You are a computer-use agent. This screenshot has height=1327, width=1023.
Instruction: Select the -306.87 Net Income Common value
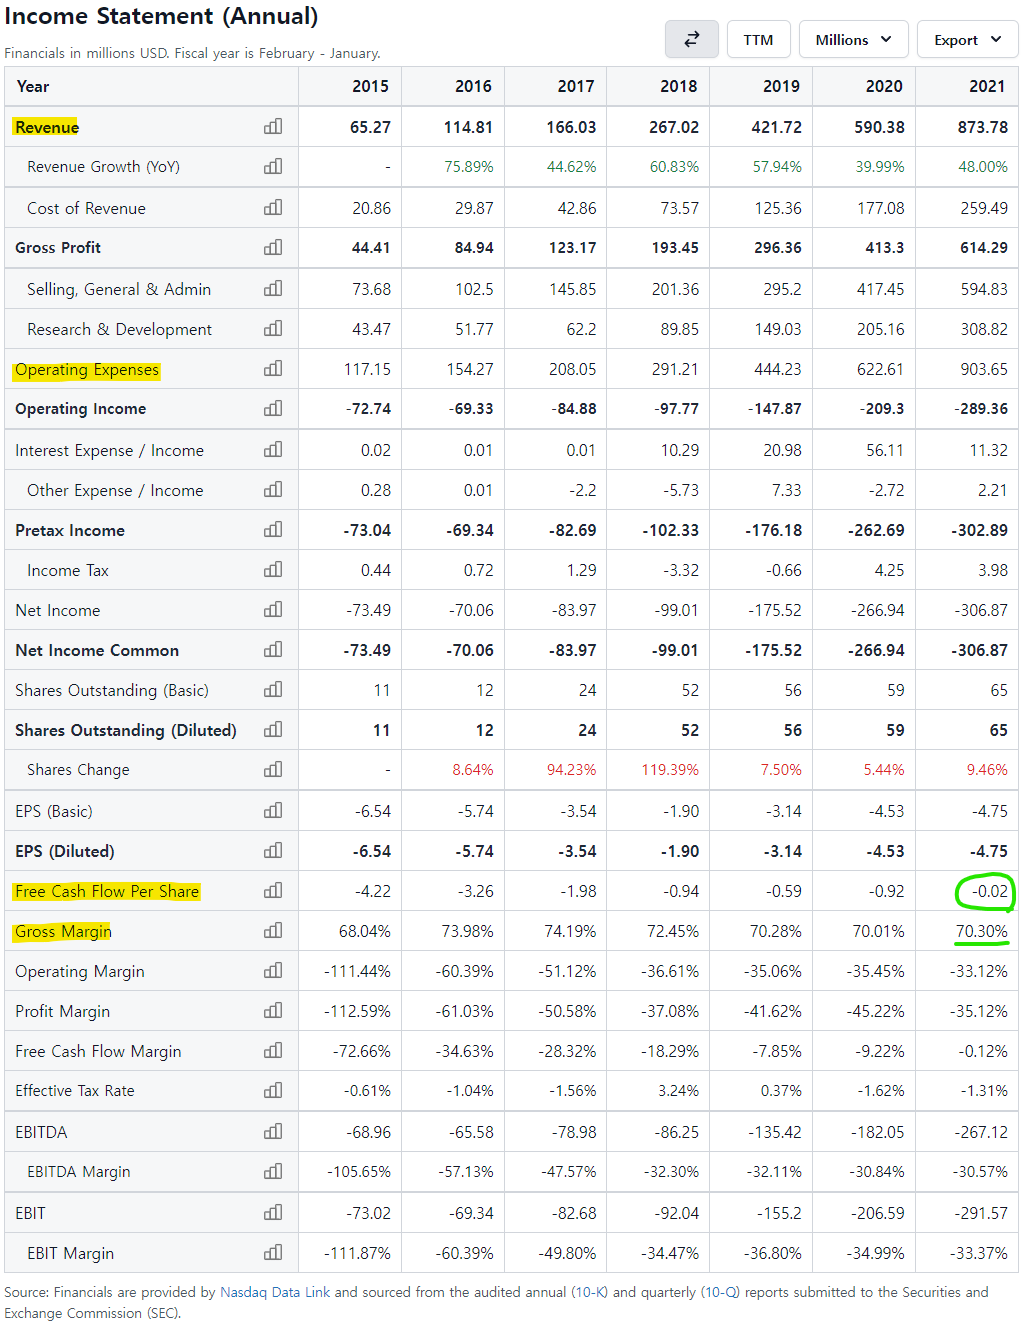[x=980, y=650]
